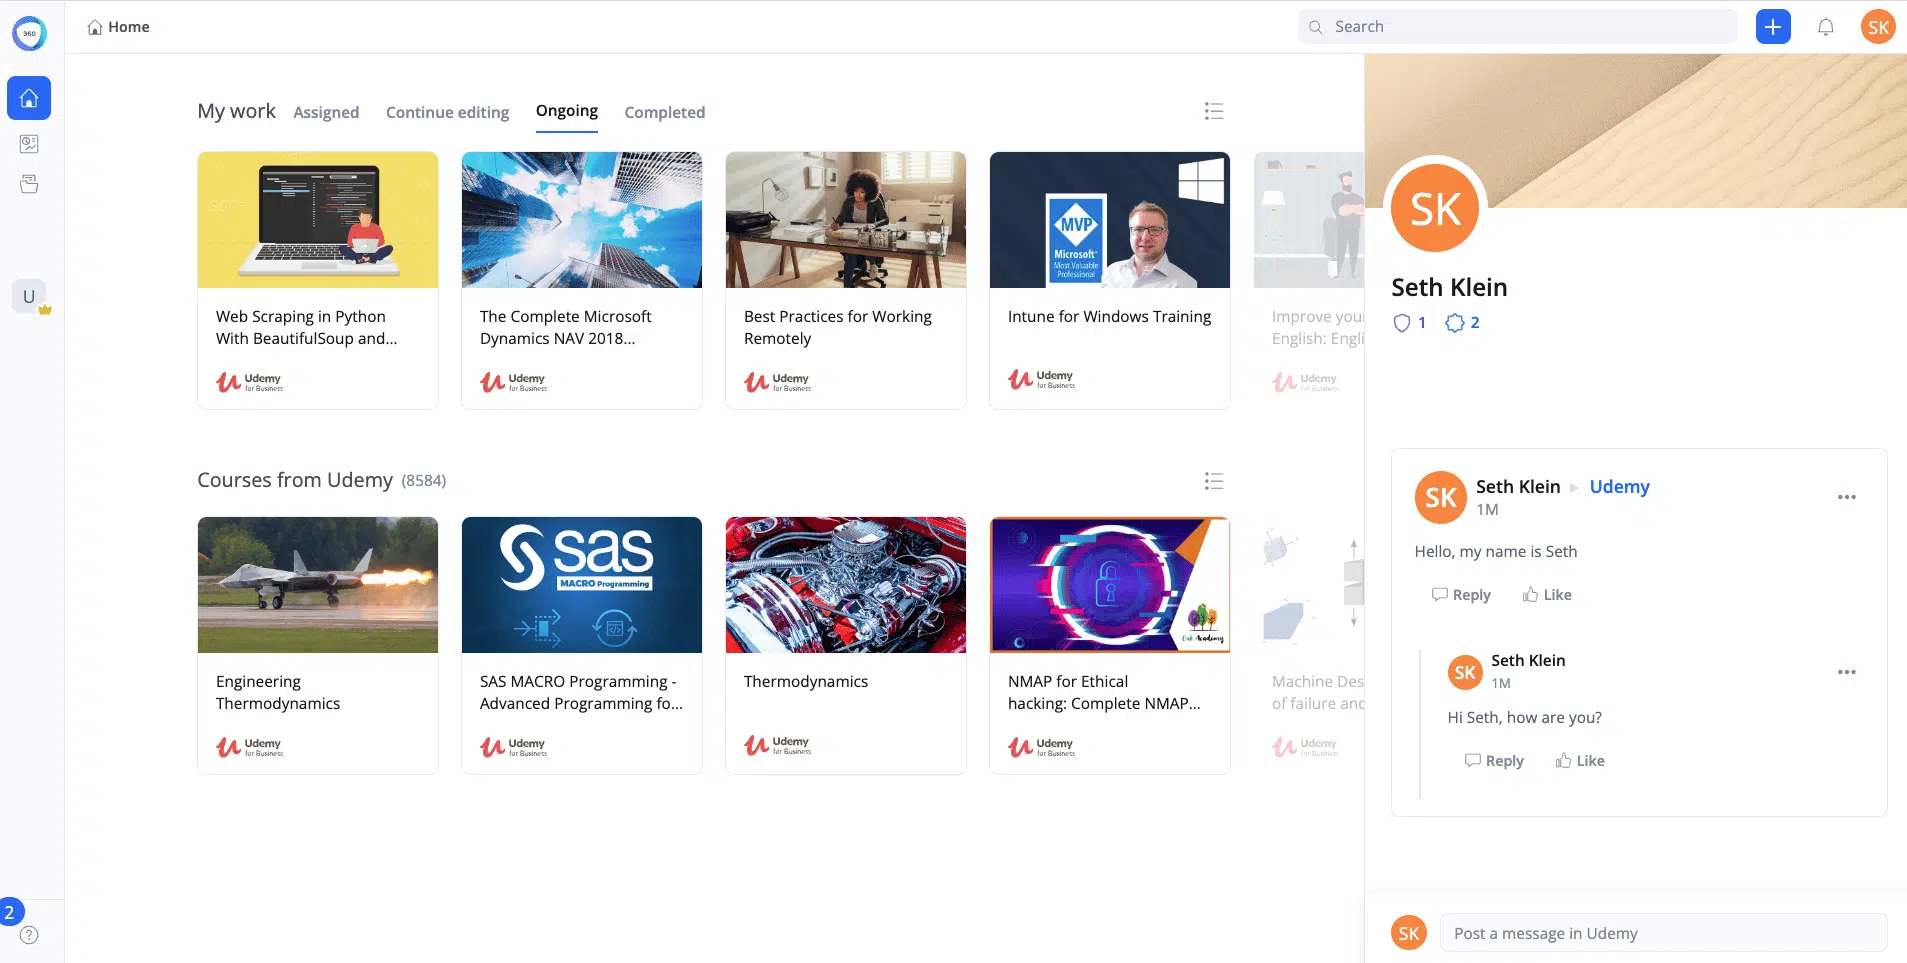Like the 'Hi Seth, how are you?' reply
1907x963 pixels.
tap(1580, 761)
